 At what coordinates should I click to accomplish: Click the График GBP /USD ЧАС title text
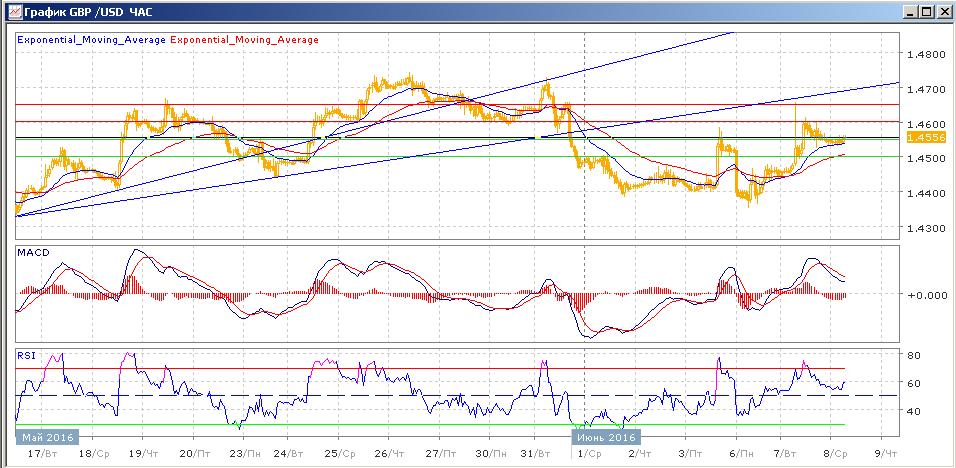point(88,12)
